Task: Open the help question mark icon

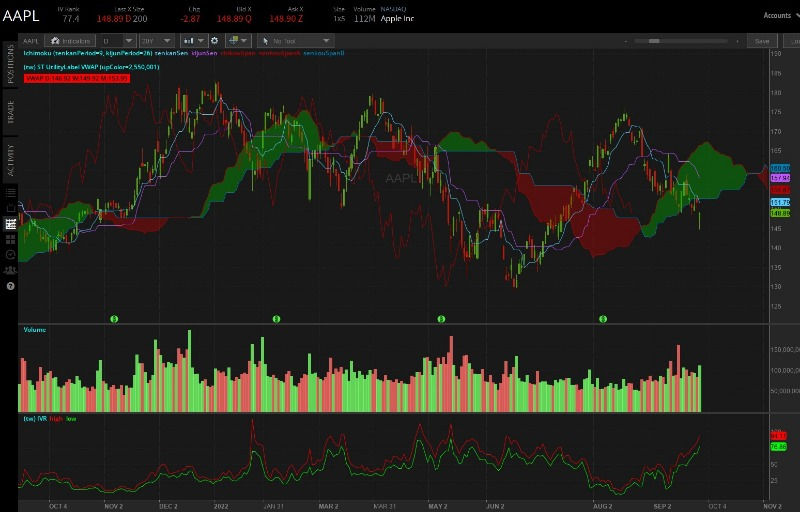Action: [x=10, y=286]
